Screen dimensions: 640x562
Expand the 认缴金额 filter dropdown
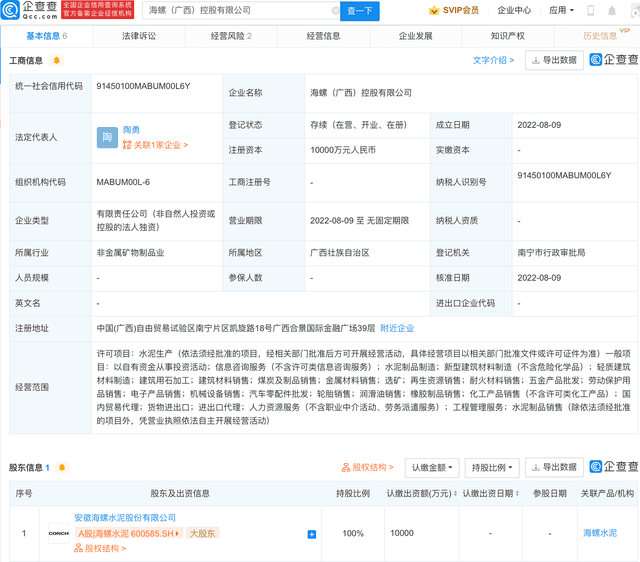click(x=433, y=467)
